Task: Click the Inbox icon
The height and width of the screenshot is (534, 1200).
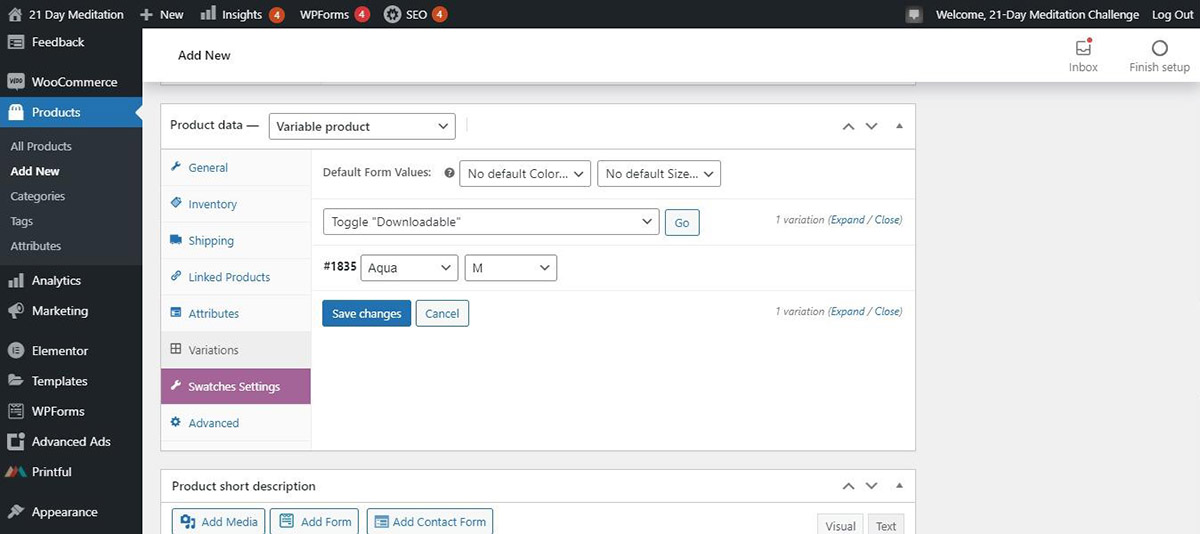Action: [x=1083, y=48]
